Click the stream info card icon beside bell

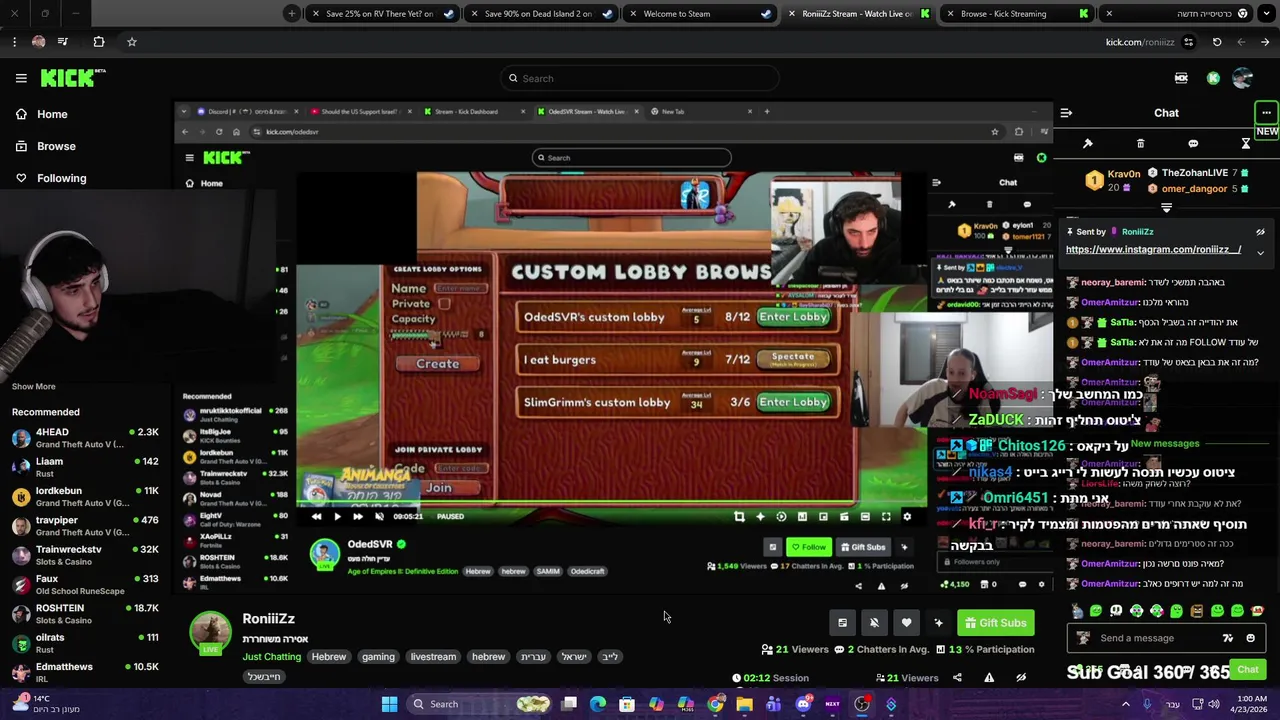coord(842,623)
